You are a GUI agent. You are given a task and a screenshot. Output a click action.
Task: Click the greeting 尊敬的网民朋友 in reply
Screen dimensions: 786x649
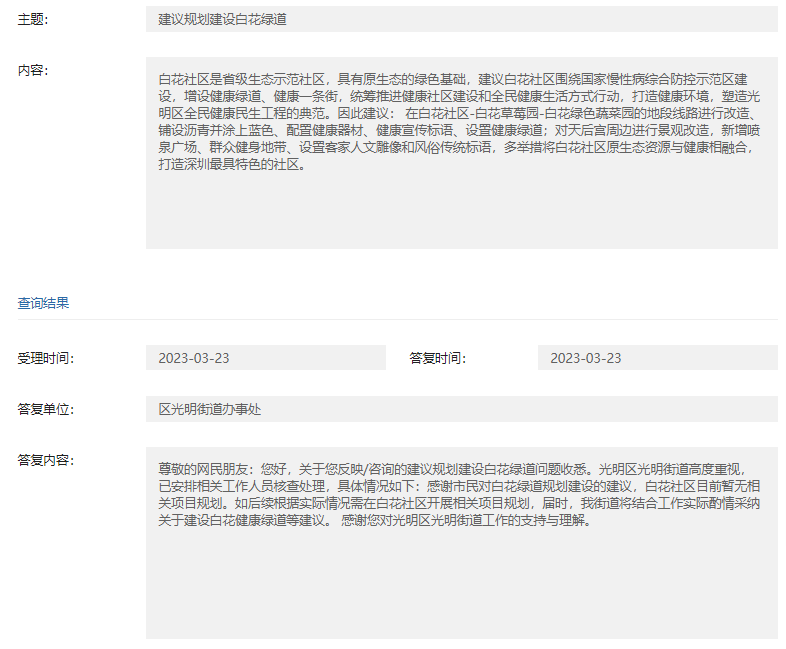[207, 468]
